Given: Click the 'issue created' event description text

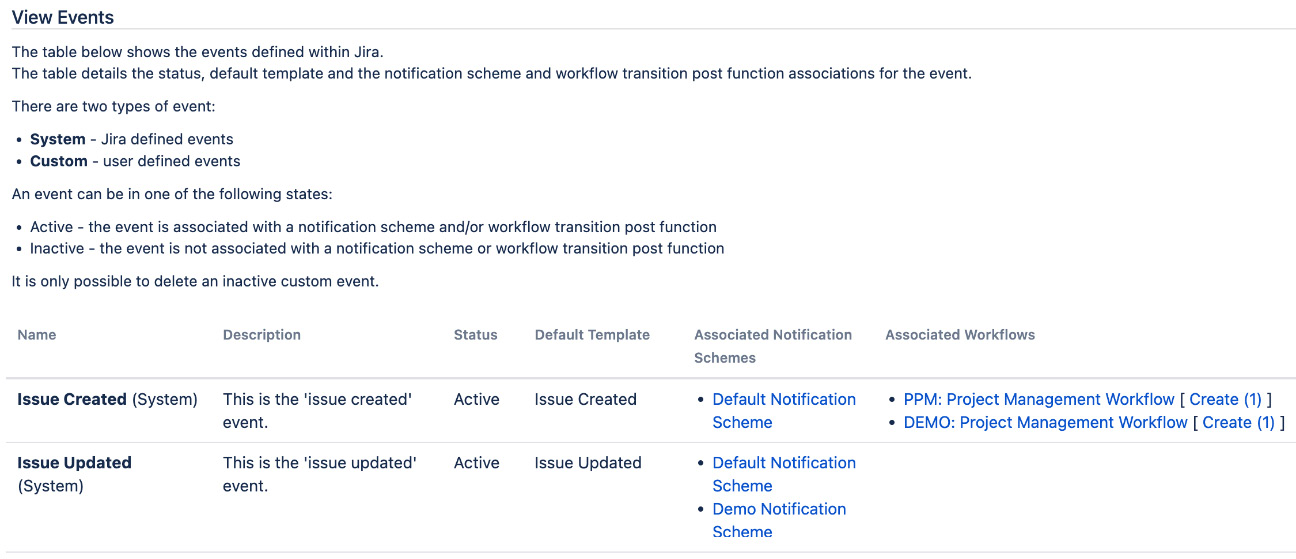Looking at the screenshot, I should click(317, 410).
